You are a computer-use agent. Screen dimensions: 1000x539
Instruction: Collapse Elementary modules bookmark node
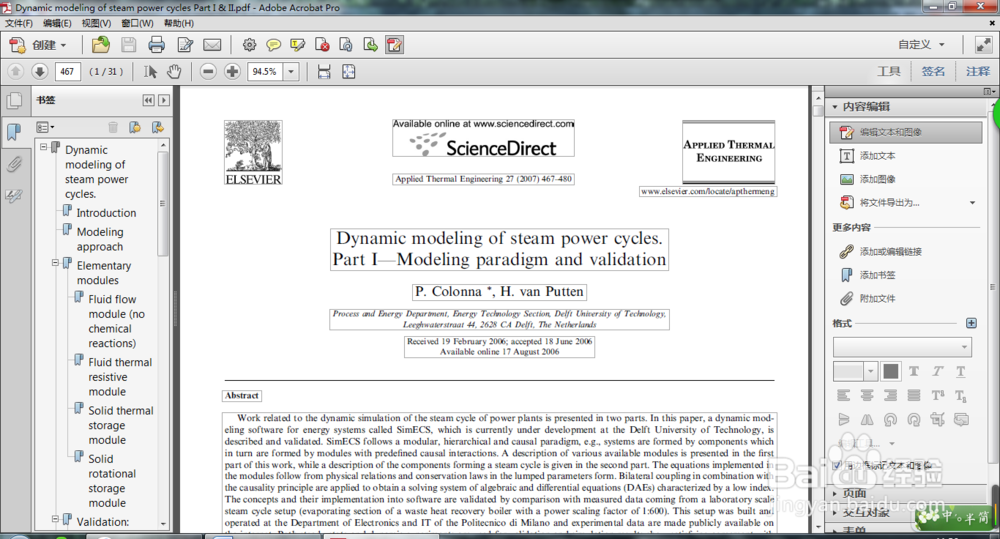click(55, 263)
